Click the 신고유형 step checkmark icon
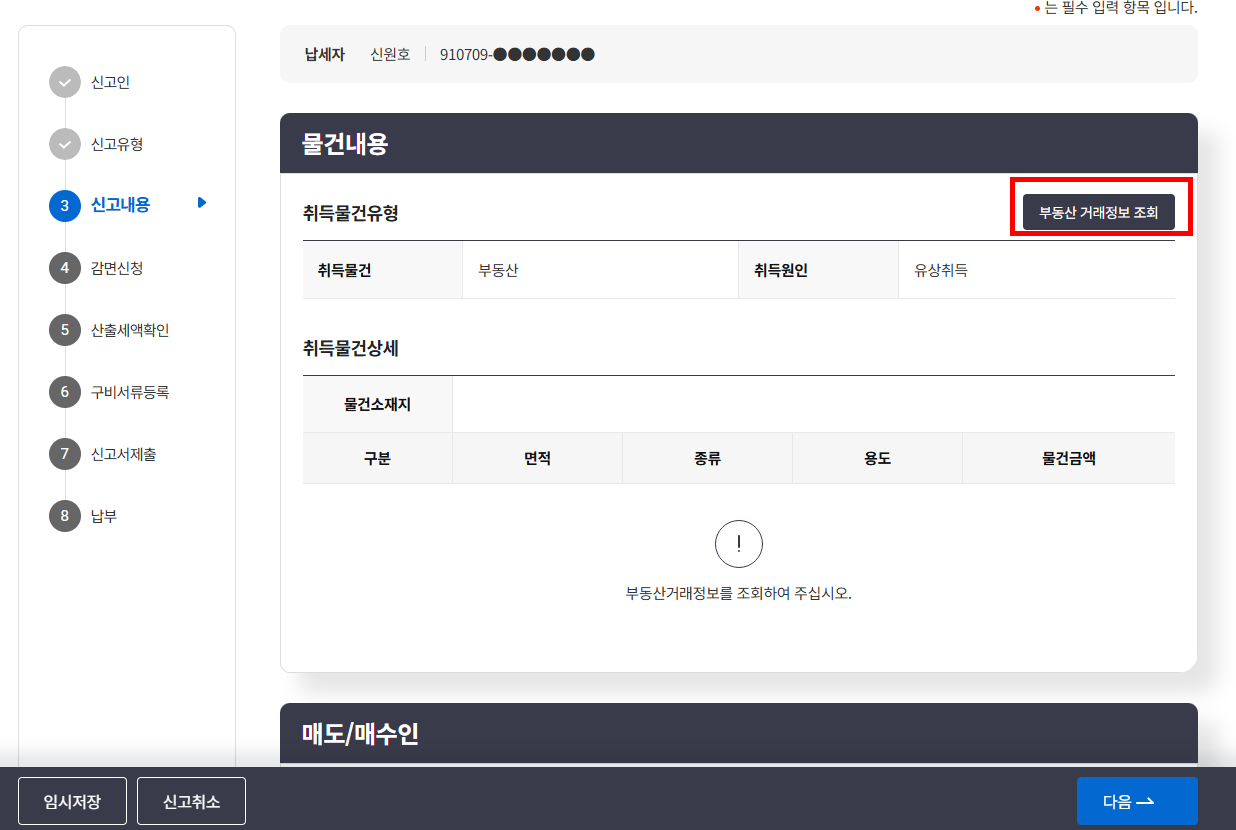The width and height of the screenshot is (1236, 830). click(x=65, y=145)
